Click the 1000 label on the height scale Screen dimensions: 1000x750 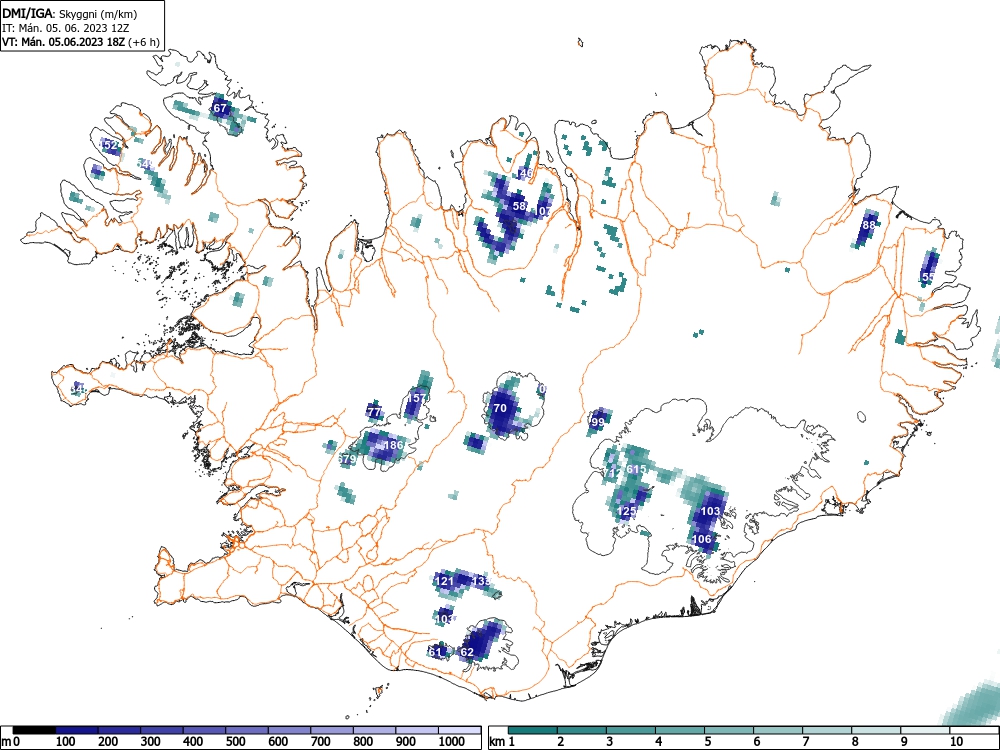click(452, 742)
